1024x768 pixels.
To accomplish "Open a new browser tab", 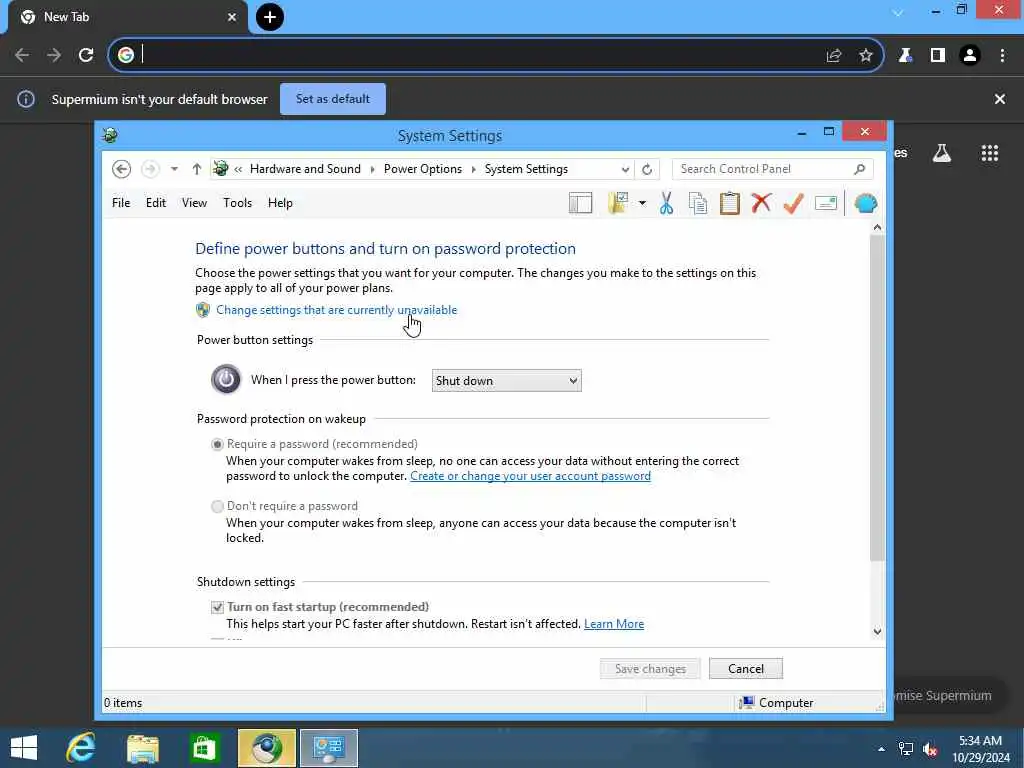I will click(x=270, y=17).
